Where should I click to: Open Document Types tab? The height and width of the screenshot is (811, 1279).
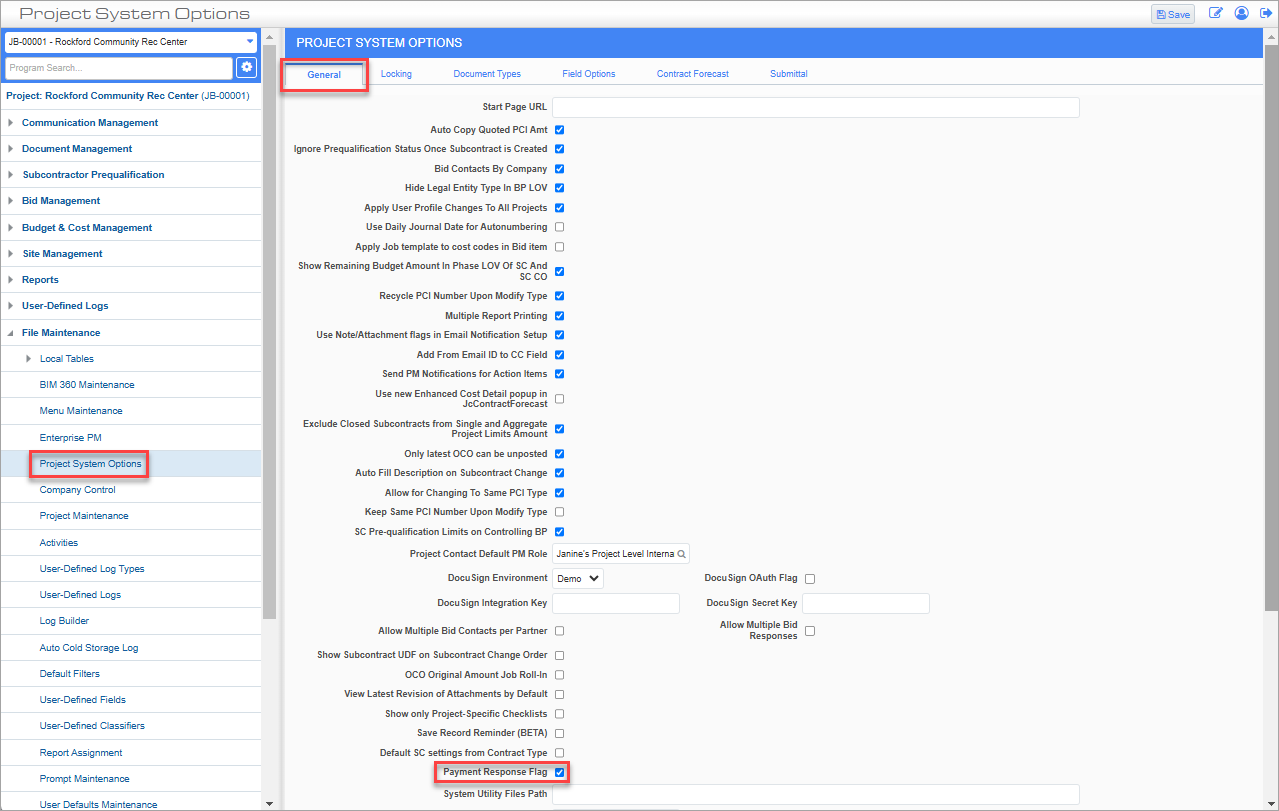pyautogui.click(x=487, y=74)
